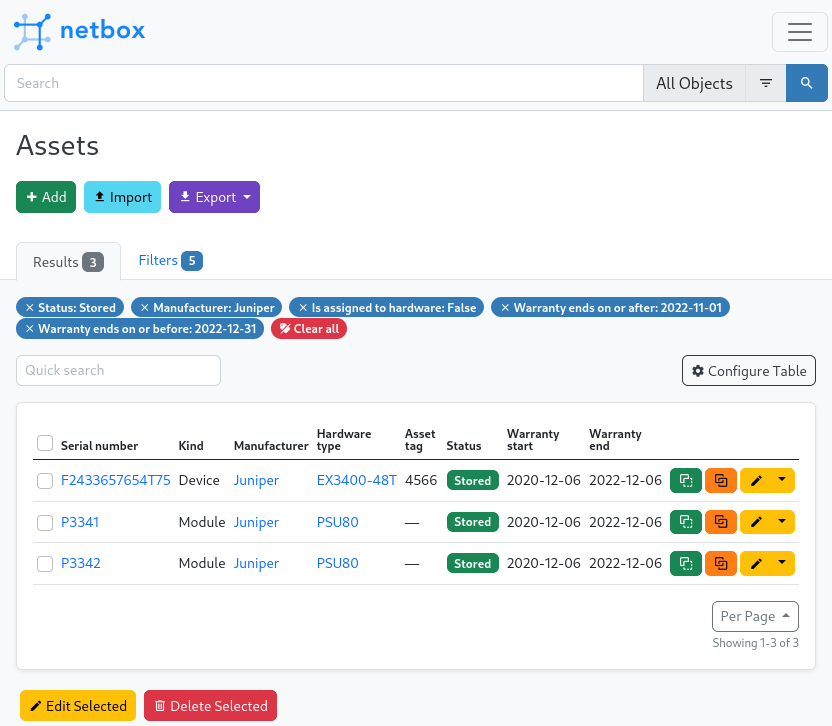Open the NetBox home logo
The image size is (832, 726).
coord(79,31)
